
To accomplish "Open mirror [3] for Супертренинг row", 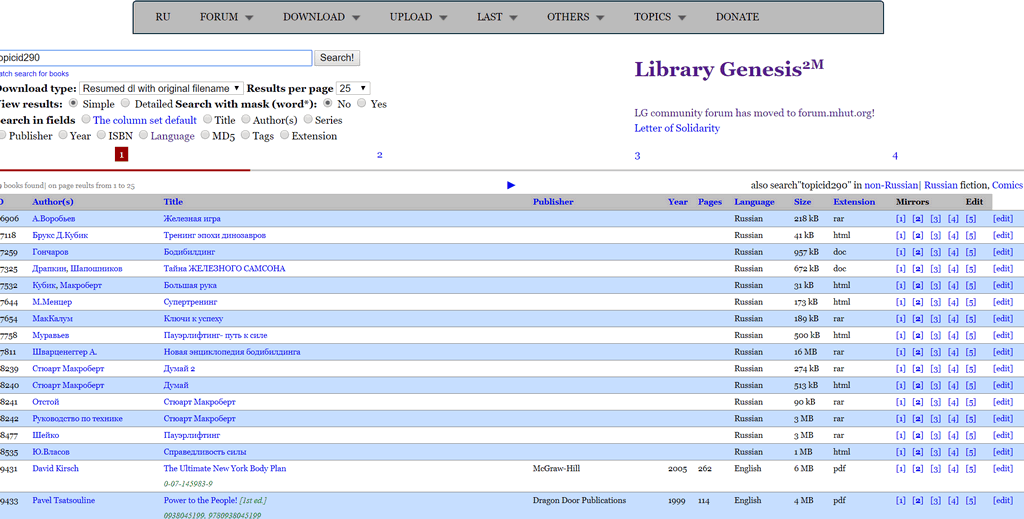I will coord(936,302).
